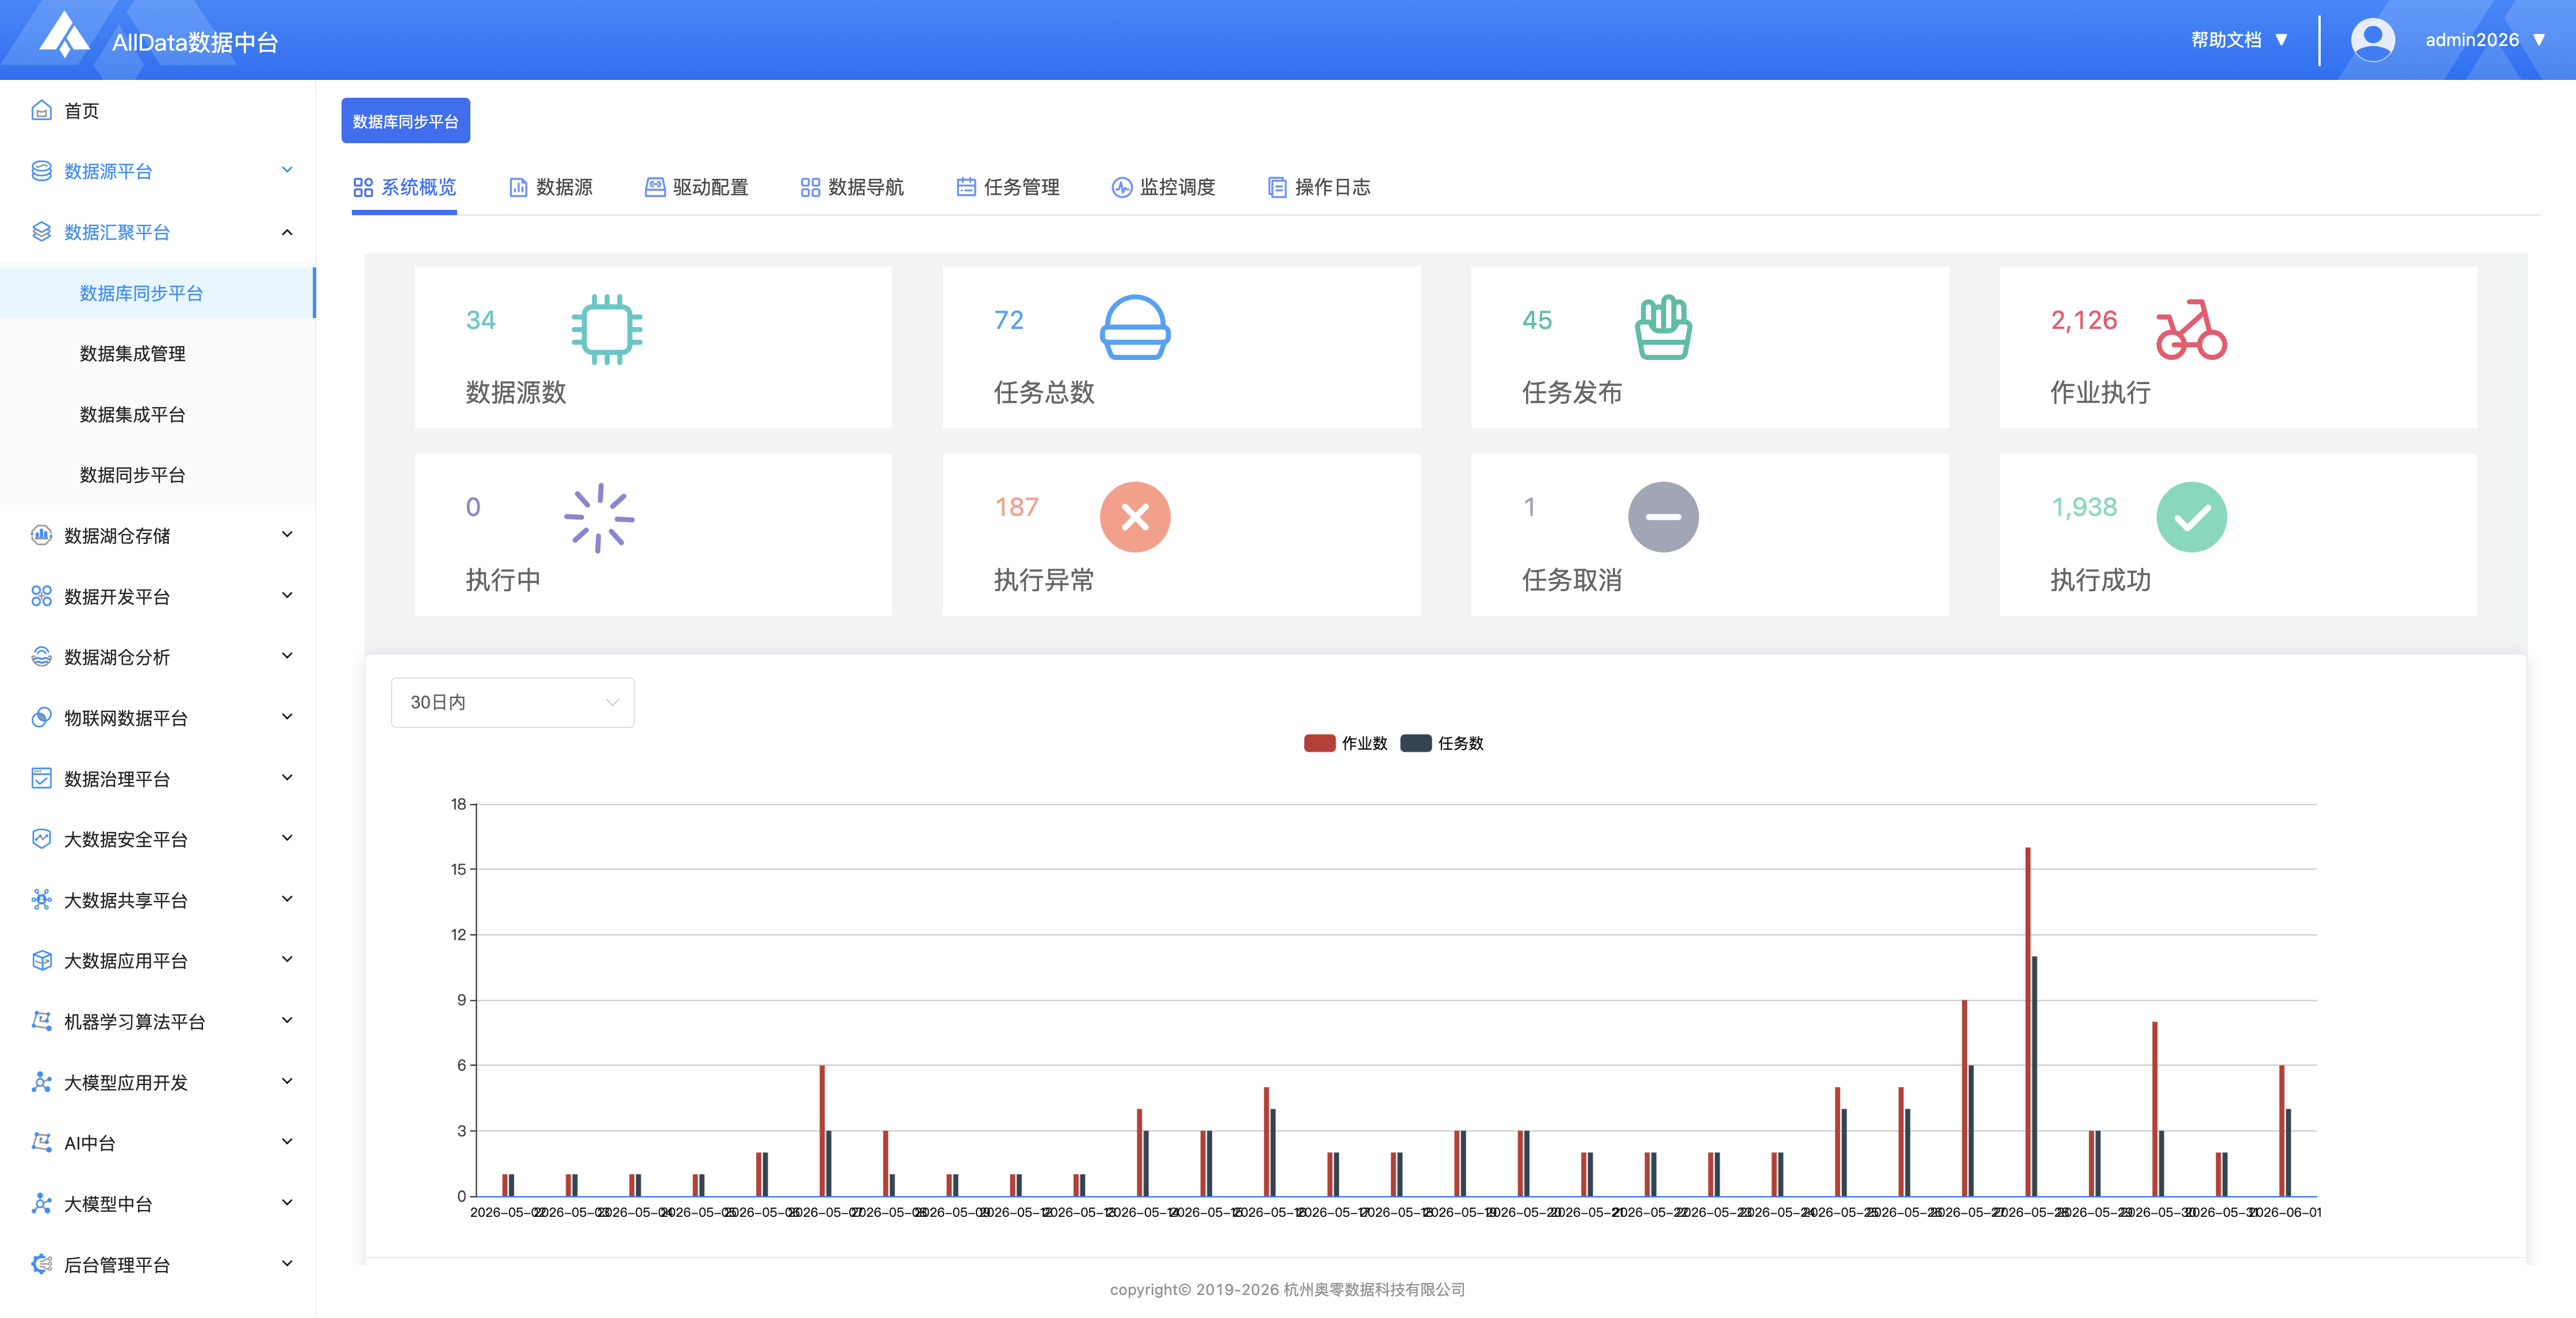Toggle the 任务数 legend series
The height and width of the screenshot is (1318, 2576).
pos(1442,743)
